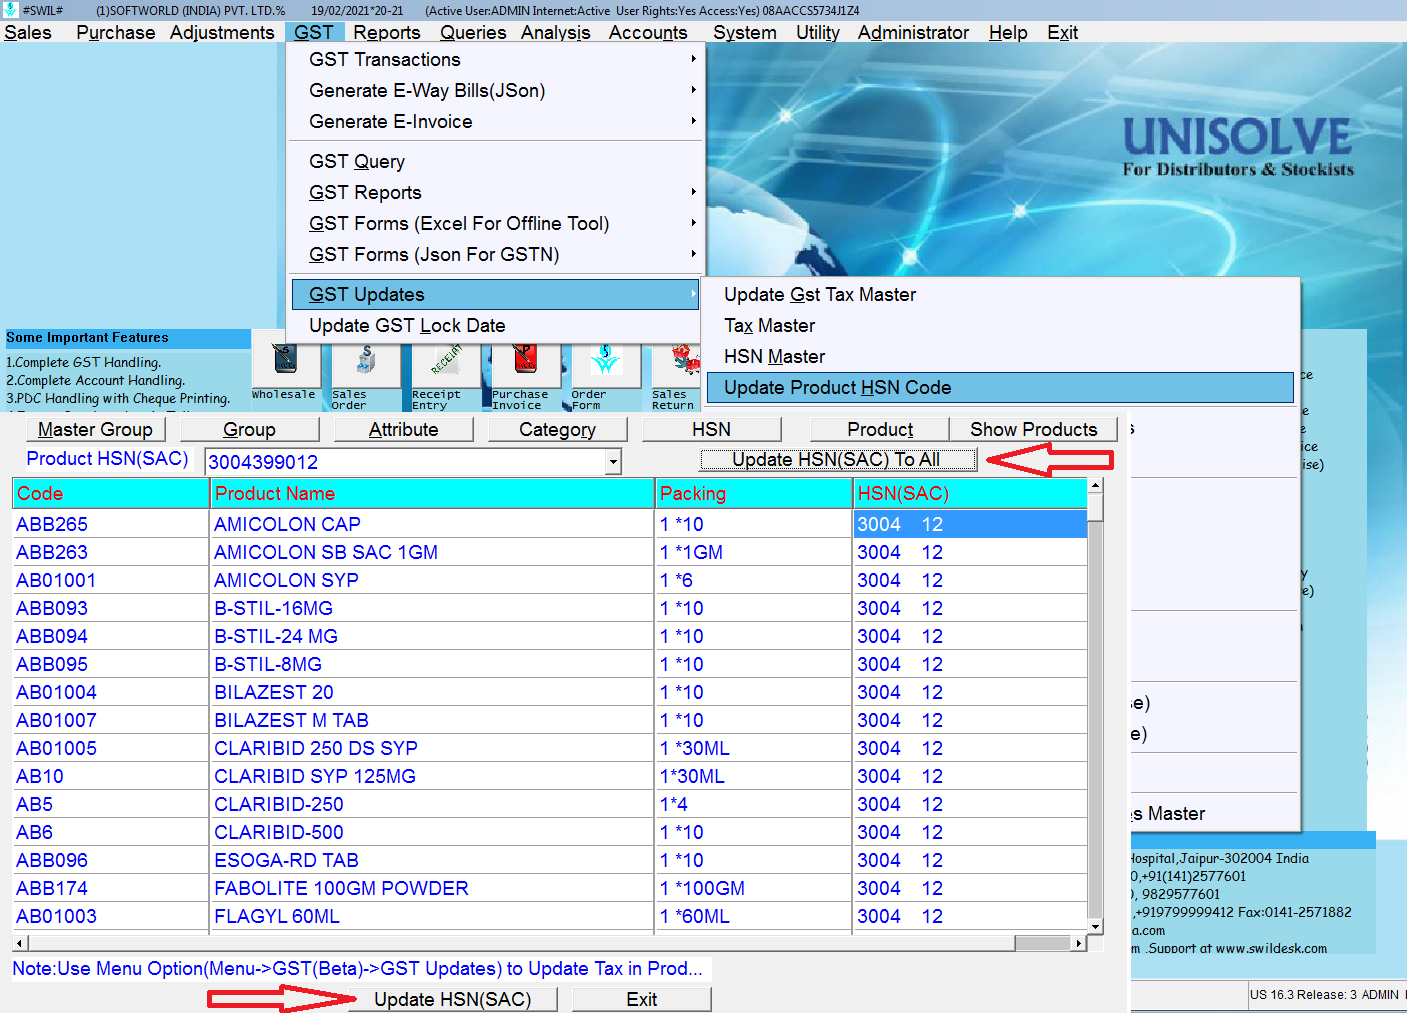Open the Reports menu
The width and height of the screenshot is (1407, 1013).
[x=386, y=32]
